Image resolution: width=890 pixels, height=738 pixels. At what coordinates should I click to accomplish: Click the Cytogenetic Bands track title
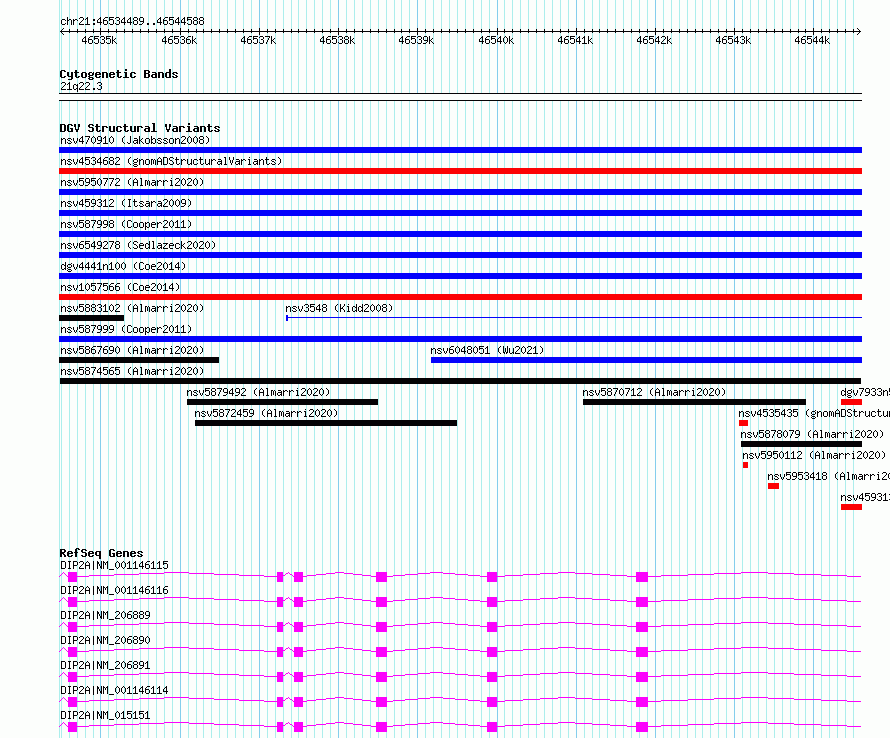pyautogui.click(x=119, y=74)
